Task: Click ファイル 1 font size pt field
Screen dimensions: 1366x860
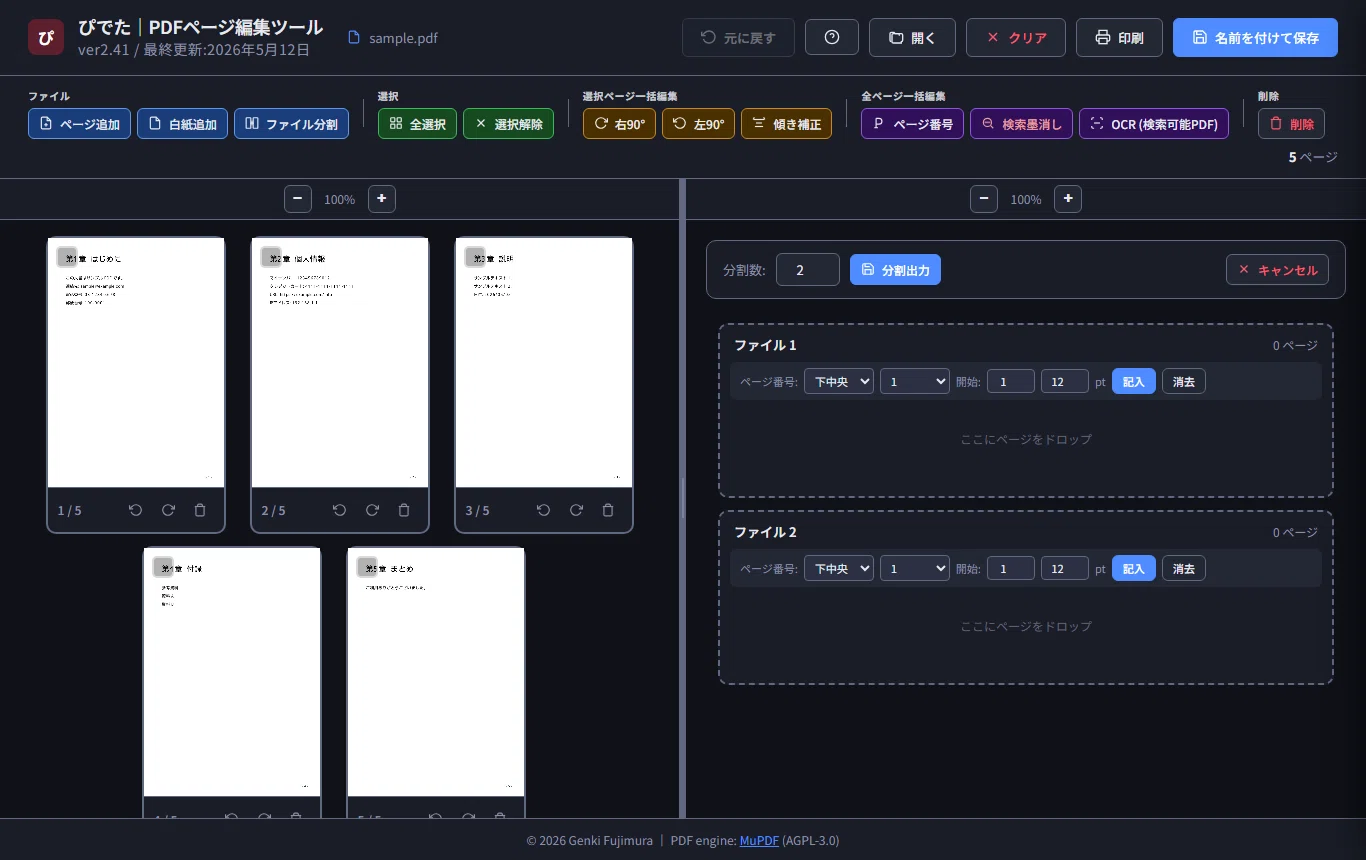Action: pos(1065,381)
